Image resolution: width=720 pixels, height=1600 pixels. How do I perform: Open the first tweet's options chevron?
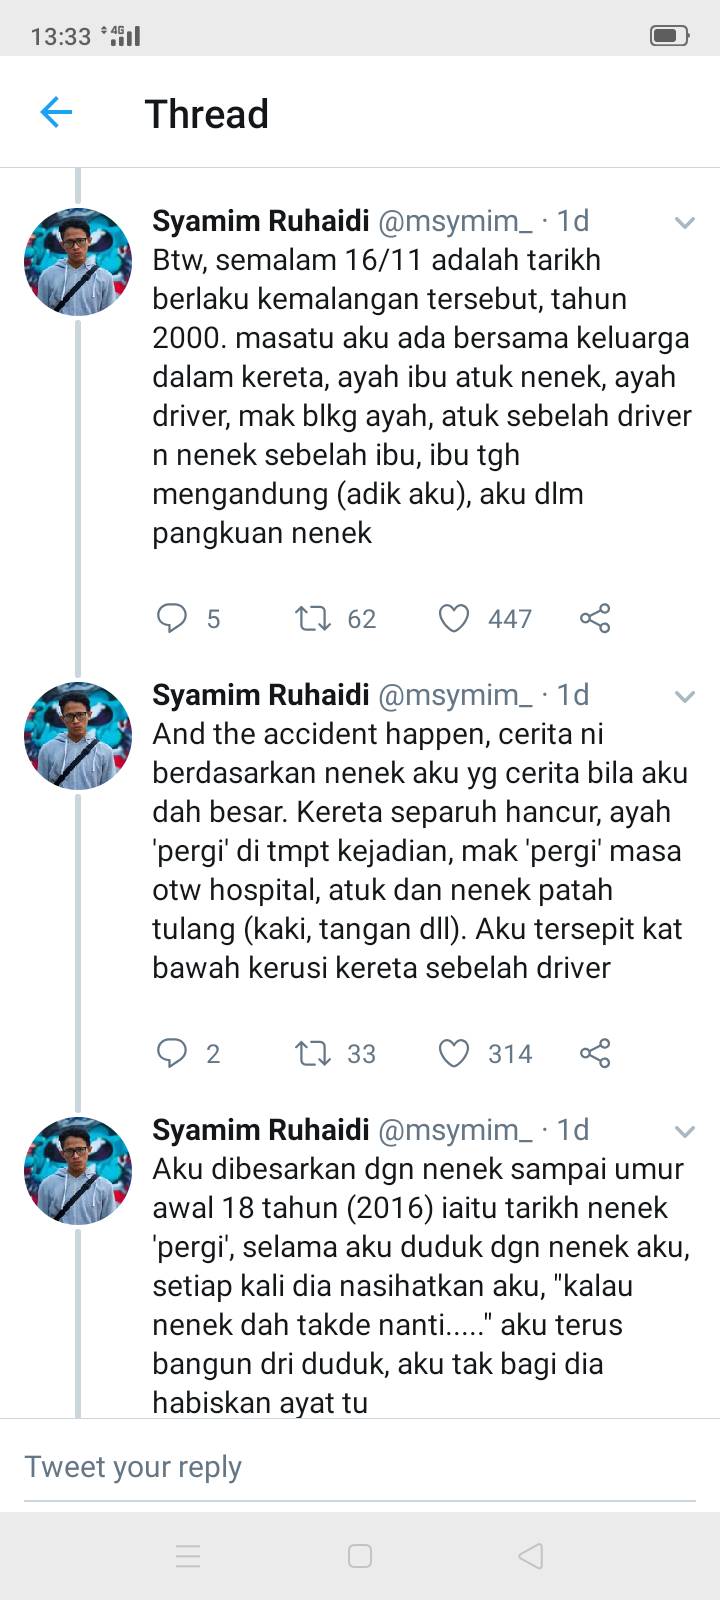coord(685,222)
